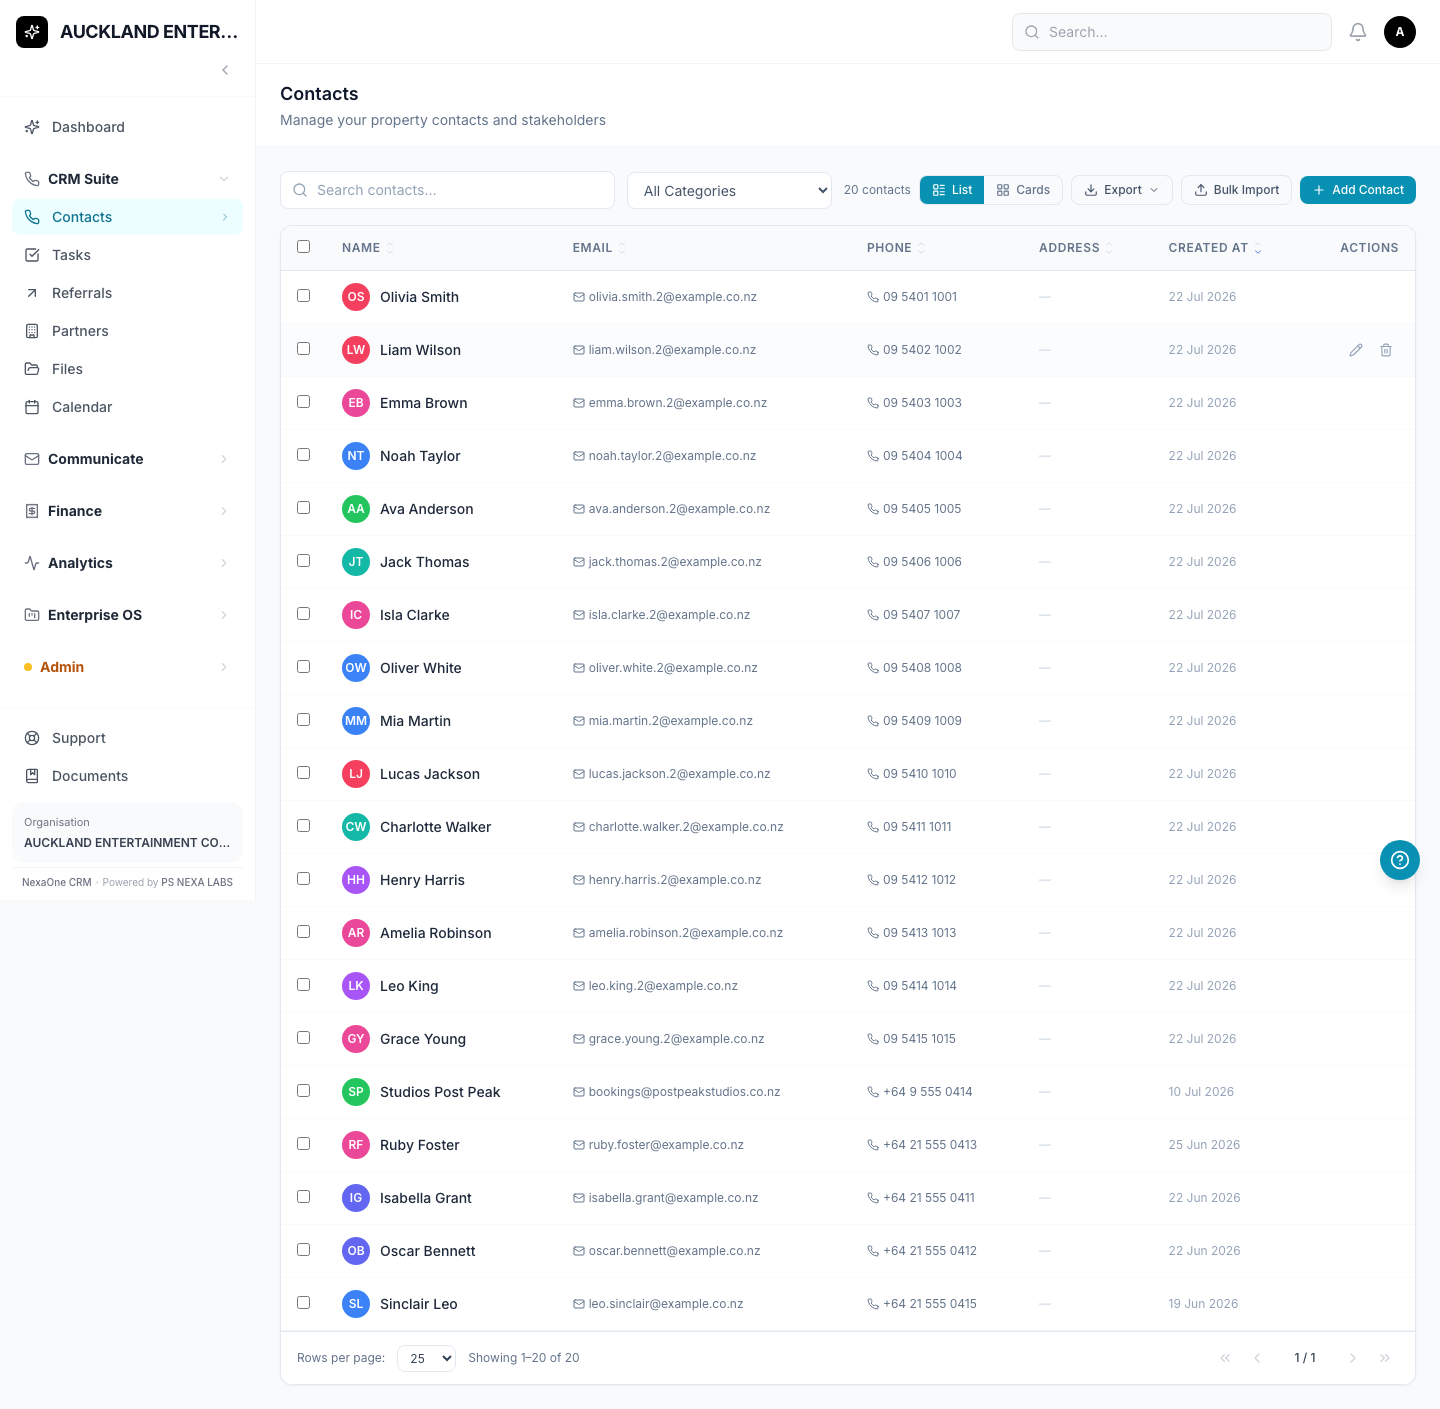Click the email icon for Ava Anderson

pyautogui.click(x=579, y=509)
